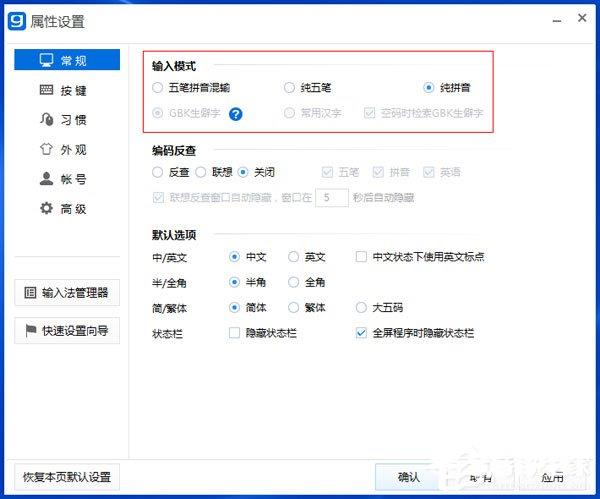Switch to the 按键 keys tab
This screenshot has height=499, width=600.
(64, 90)
